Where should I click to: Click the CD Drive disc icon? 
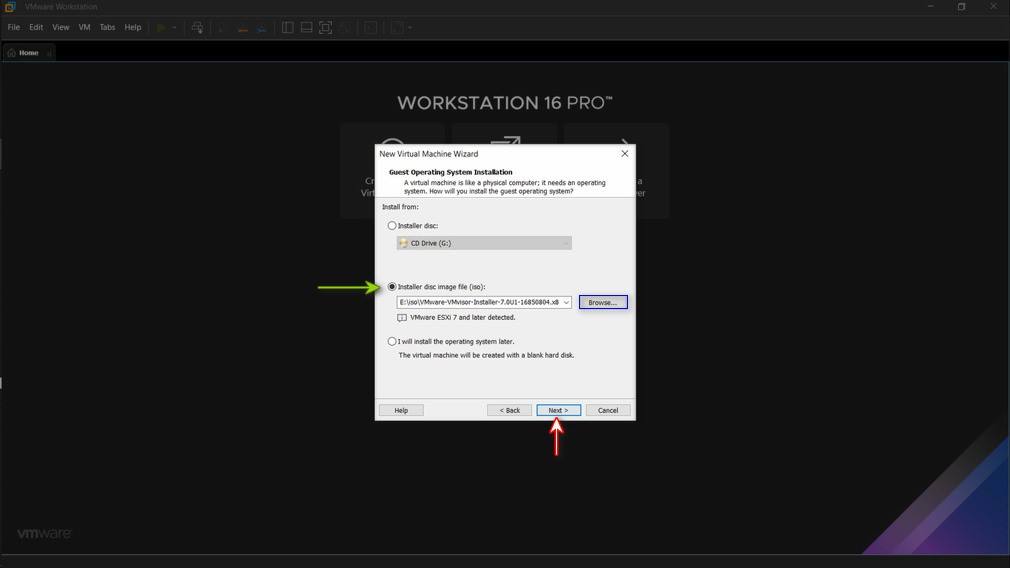pyautogui.click(x=403, y=243)
